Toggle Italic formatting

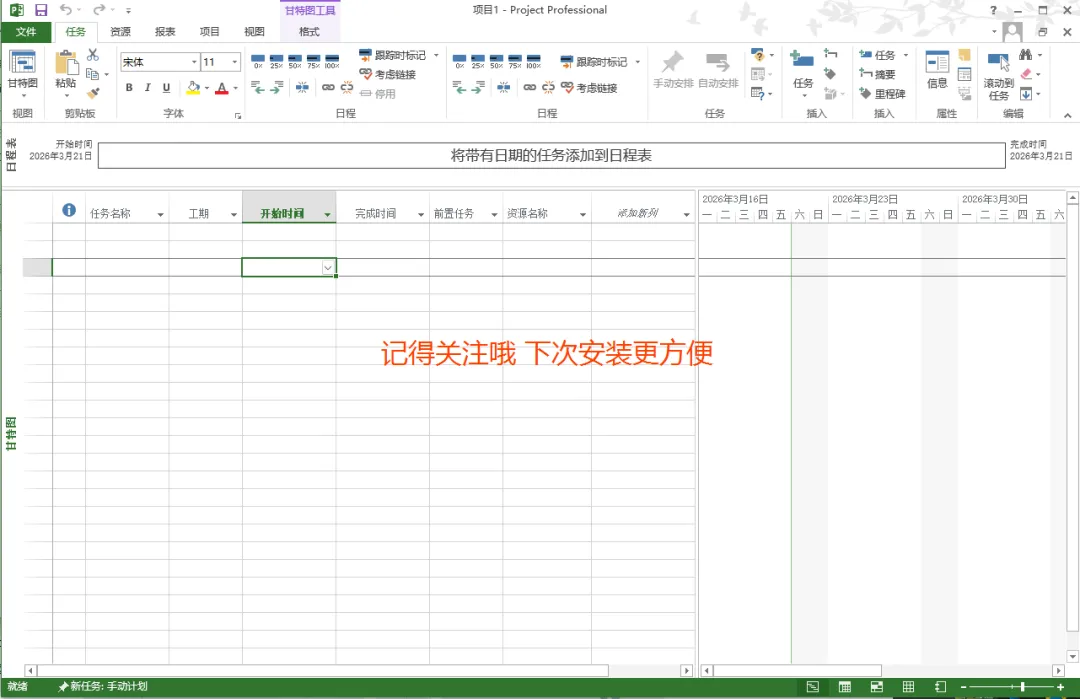pyautogui.click(x=147, y=87)
